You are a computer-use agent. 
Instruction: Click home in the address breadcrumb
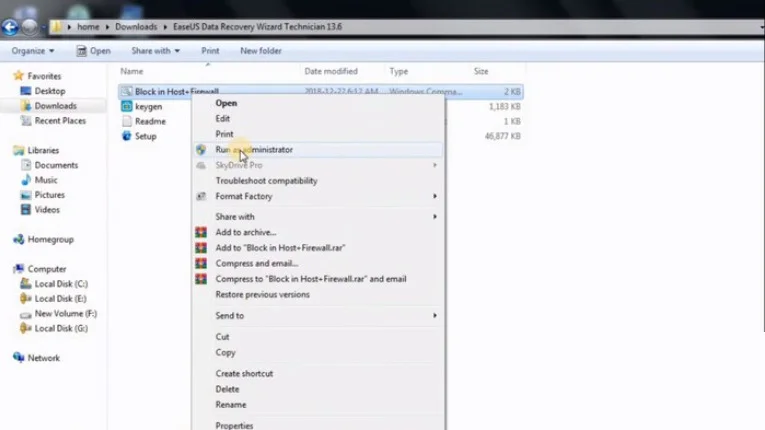click(88, 27)
